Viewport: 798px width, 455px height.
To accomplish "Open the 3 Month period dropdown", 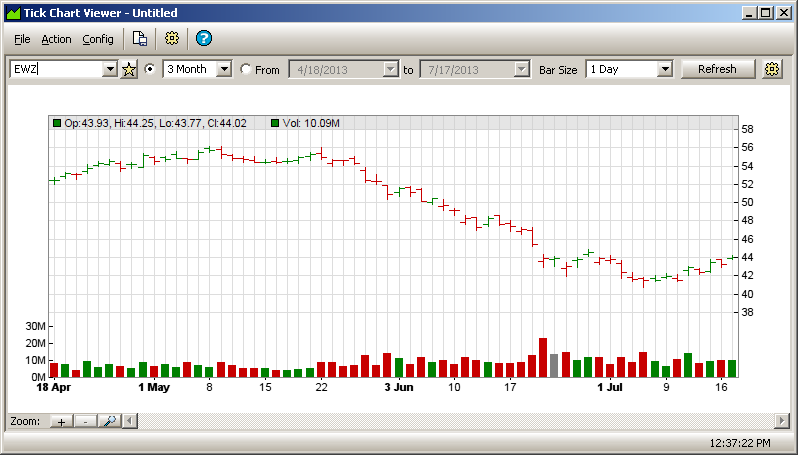I will click(224, 69).
